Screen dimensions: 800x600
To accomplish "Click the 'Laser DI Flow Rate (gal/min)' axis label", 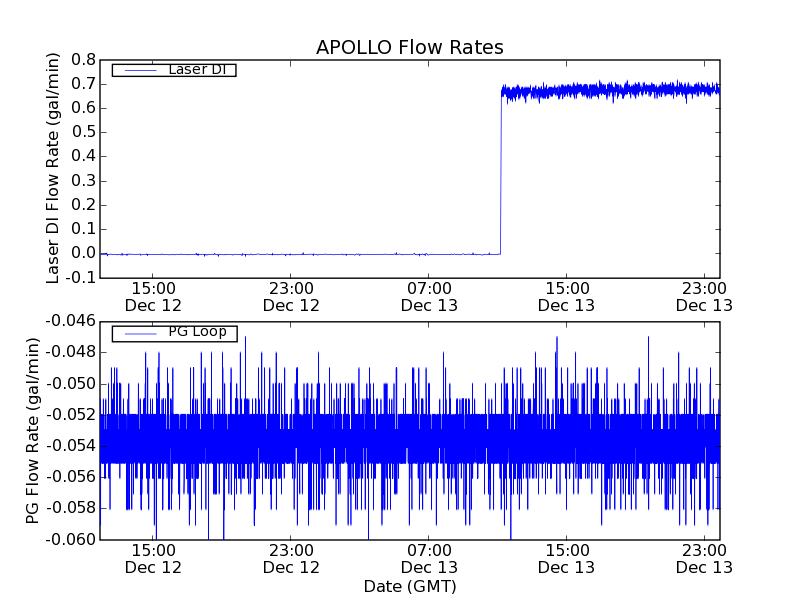I will tap(54, 168).
